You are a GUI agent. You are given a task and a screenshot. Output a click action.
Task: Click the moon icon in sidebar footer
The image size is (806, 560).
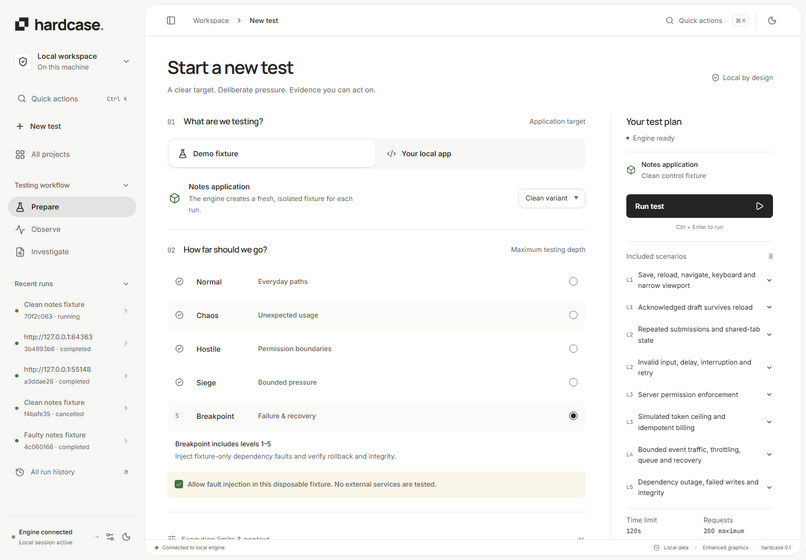(126, 537)
